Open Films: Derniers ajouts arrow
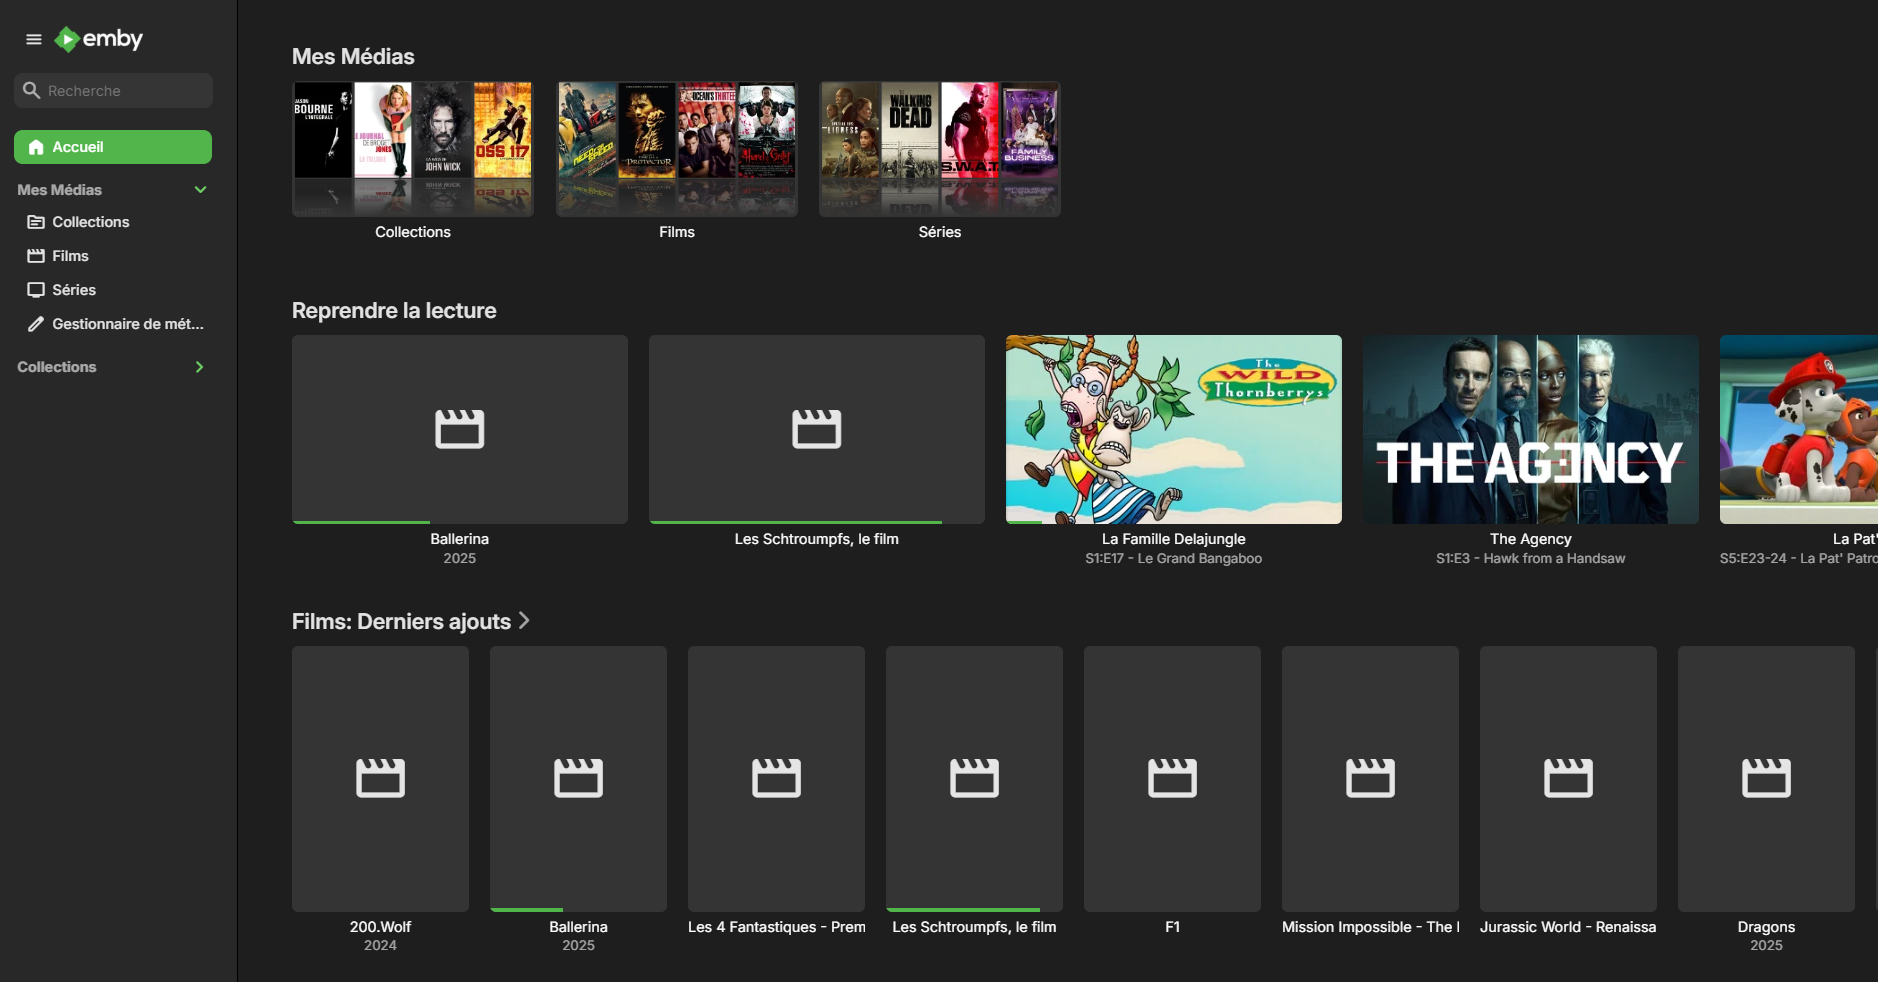This screenshot has height=982, width=1878. pos(524,621)
